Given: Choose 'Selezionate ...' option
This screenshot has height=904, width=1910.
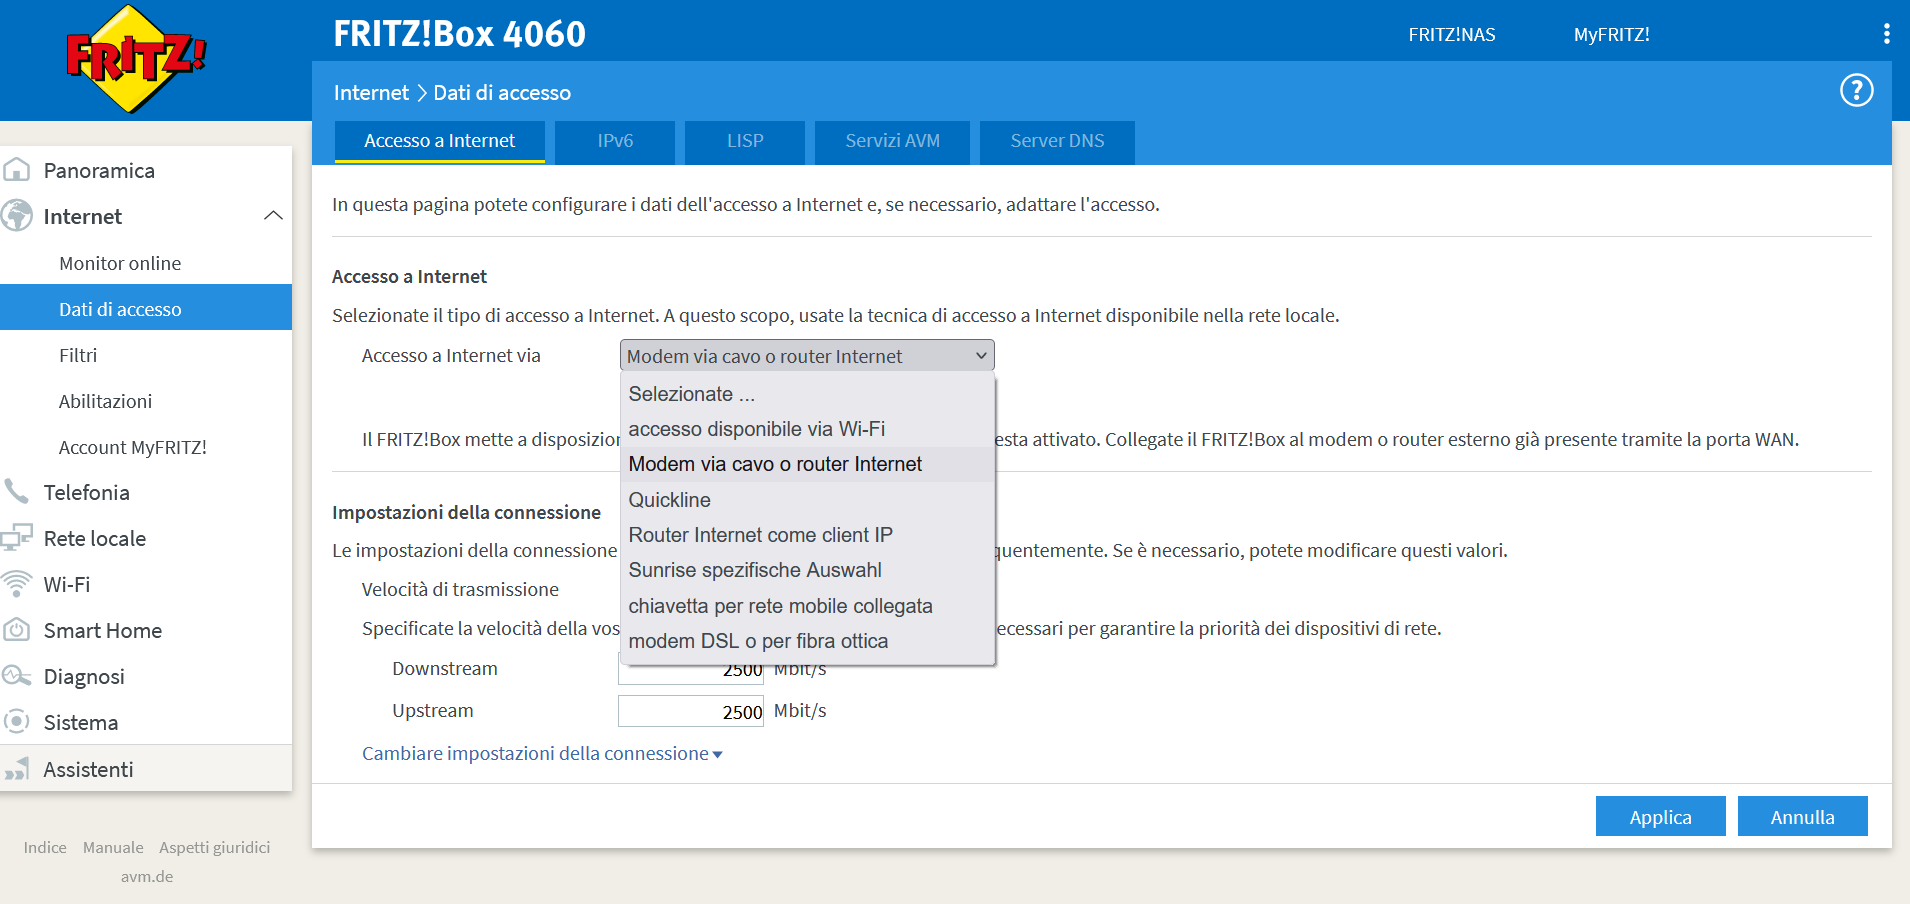Looking at the screenshot, I should (808, 394).
